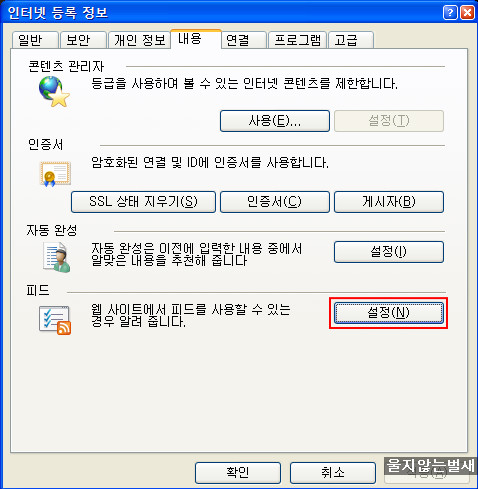Click the help question mark icon
478x489 pixels.
point(450,13)
